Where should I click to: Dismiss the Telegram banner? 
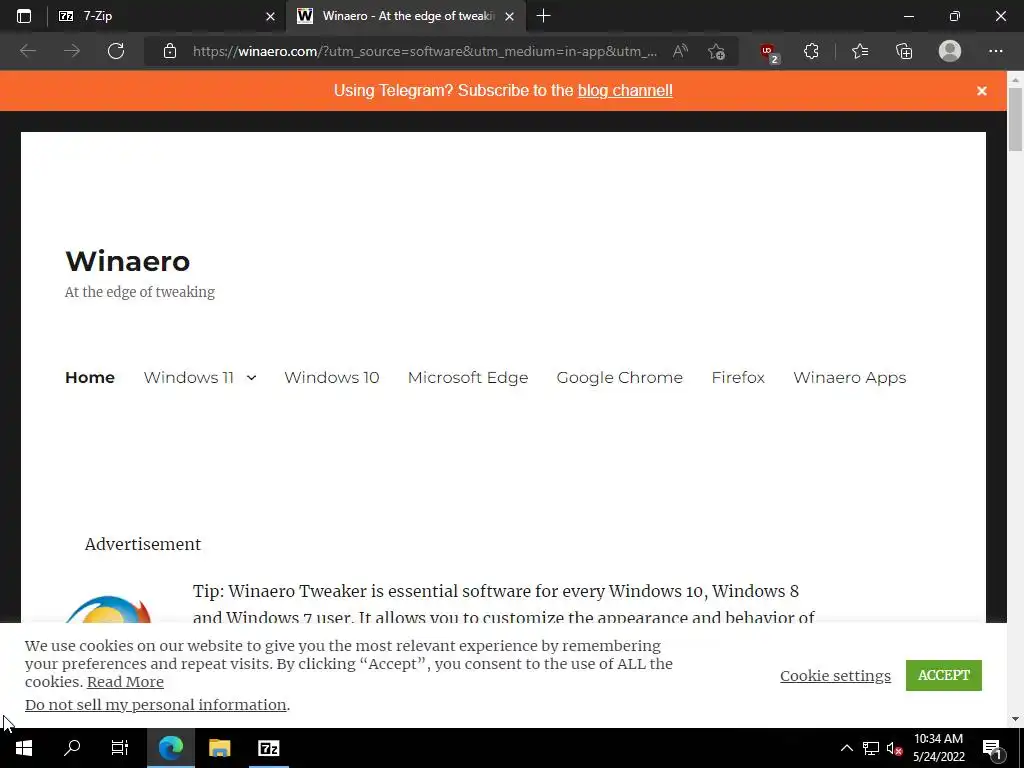pyautogui.click(x=982, y=91)
